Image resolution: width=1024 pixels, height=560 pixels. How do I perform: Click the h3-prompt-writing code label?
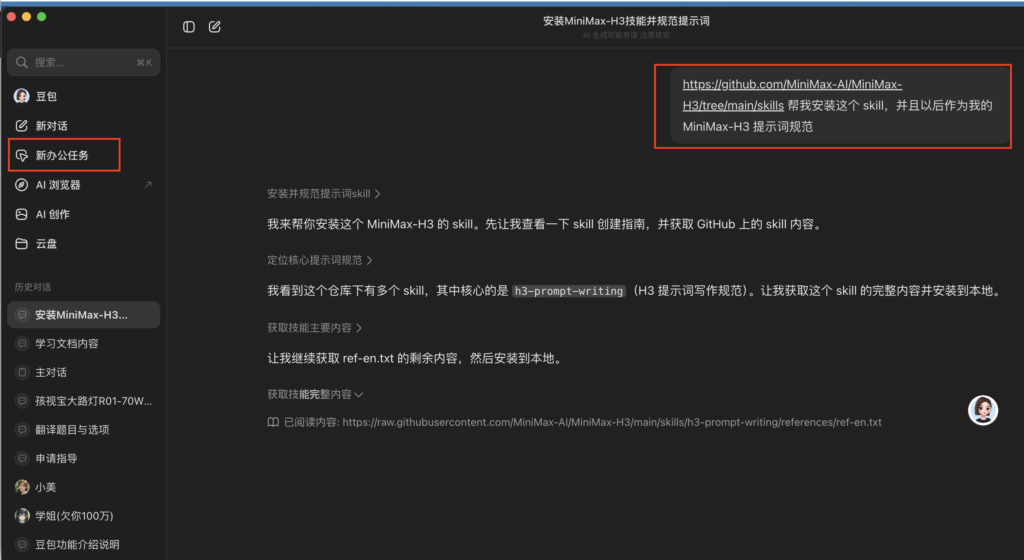(569, 291)
